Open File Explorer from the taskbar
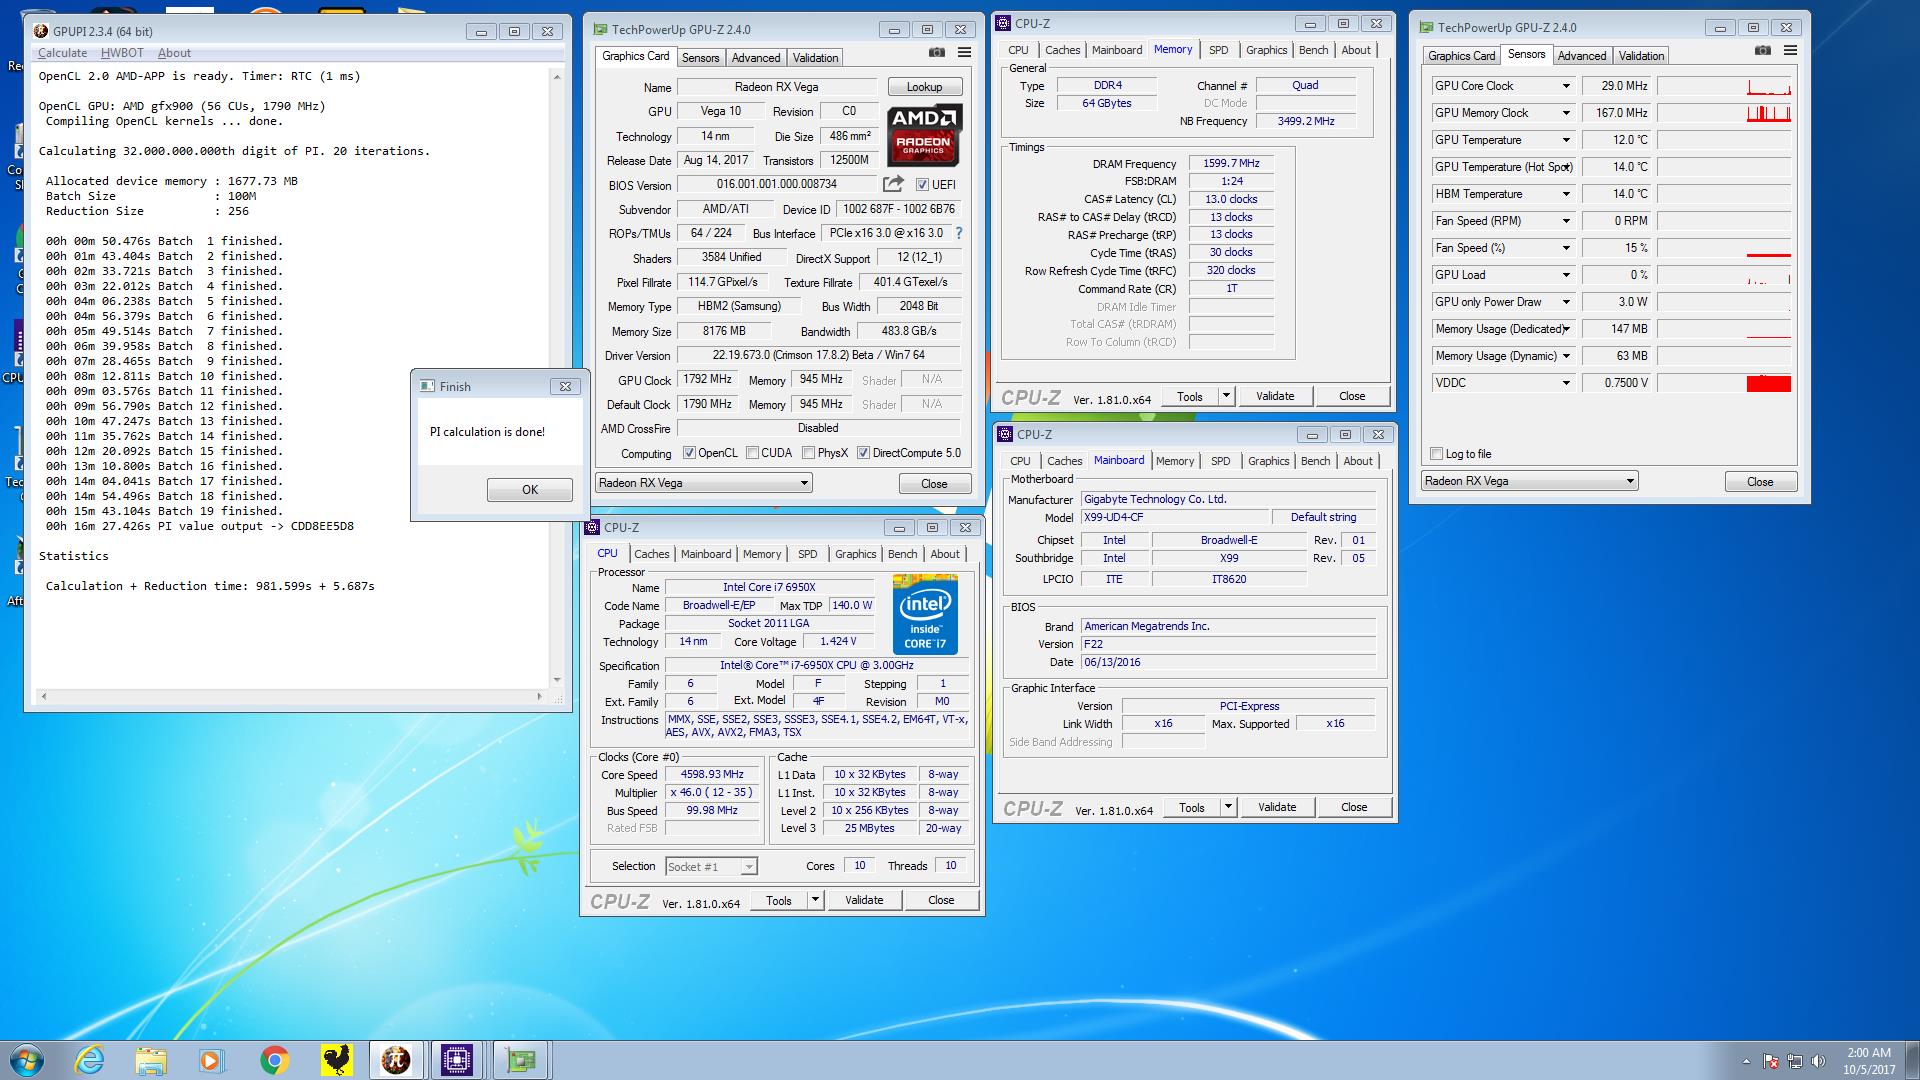 pos(151,1060)
